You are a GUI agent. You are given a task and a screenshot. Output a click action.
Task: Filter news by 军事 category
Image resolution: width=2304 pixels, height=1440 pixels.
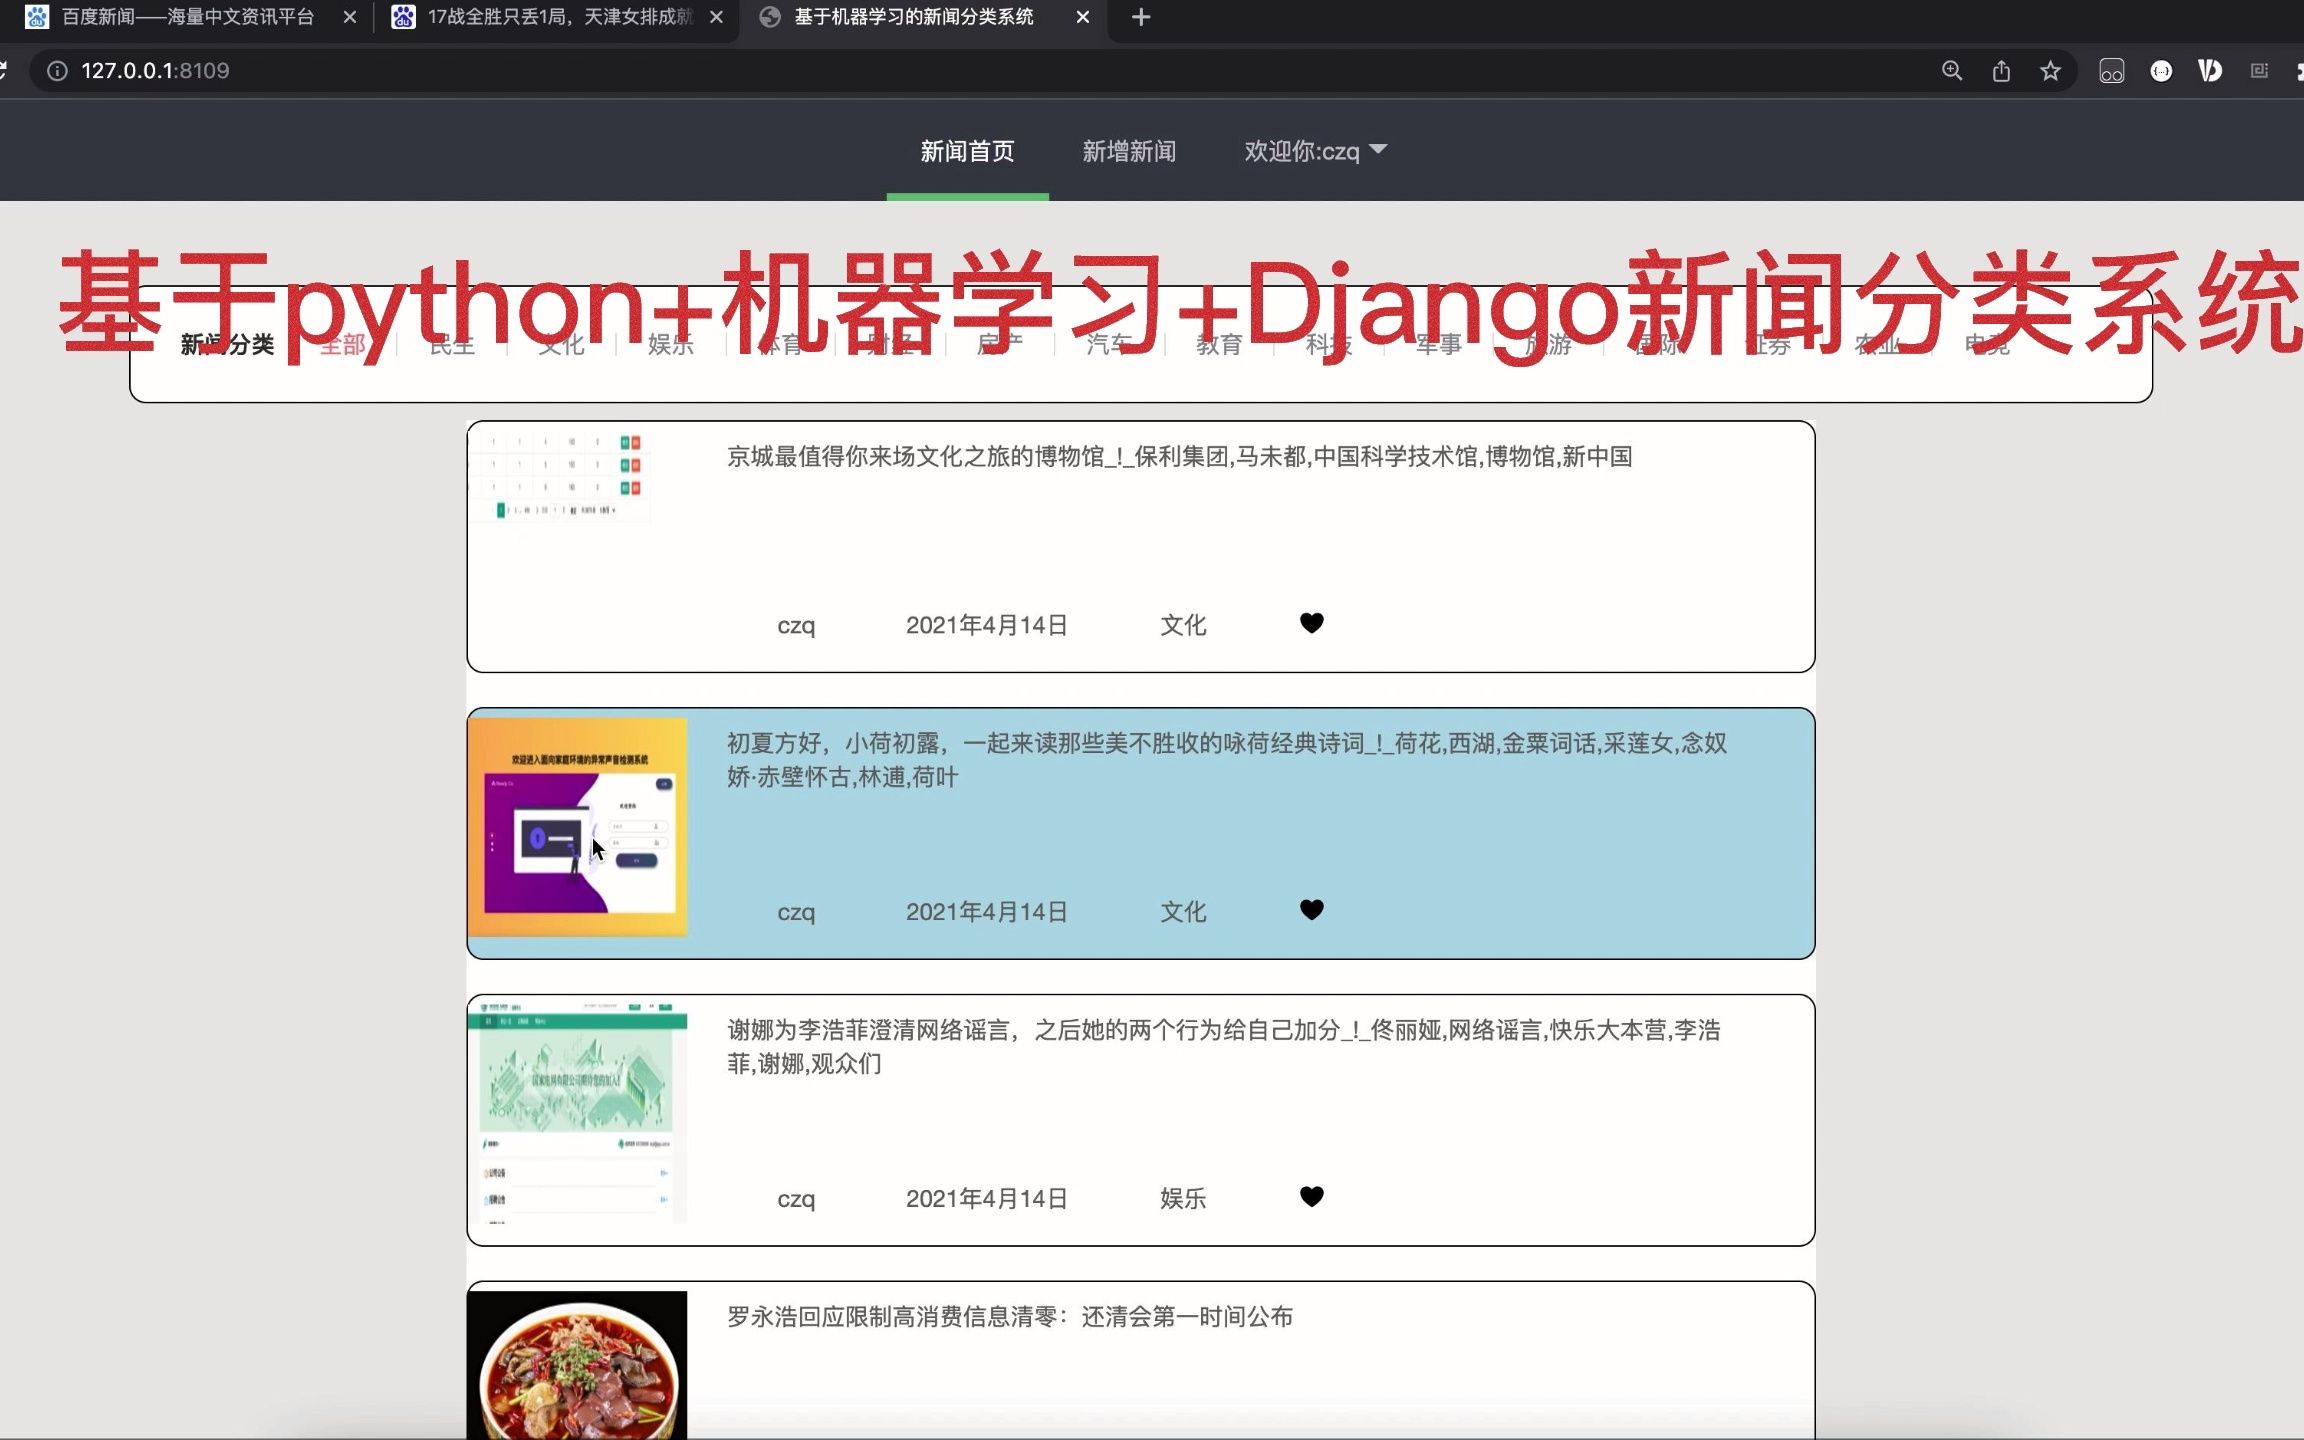point(1438,345)
